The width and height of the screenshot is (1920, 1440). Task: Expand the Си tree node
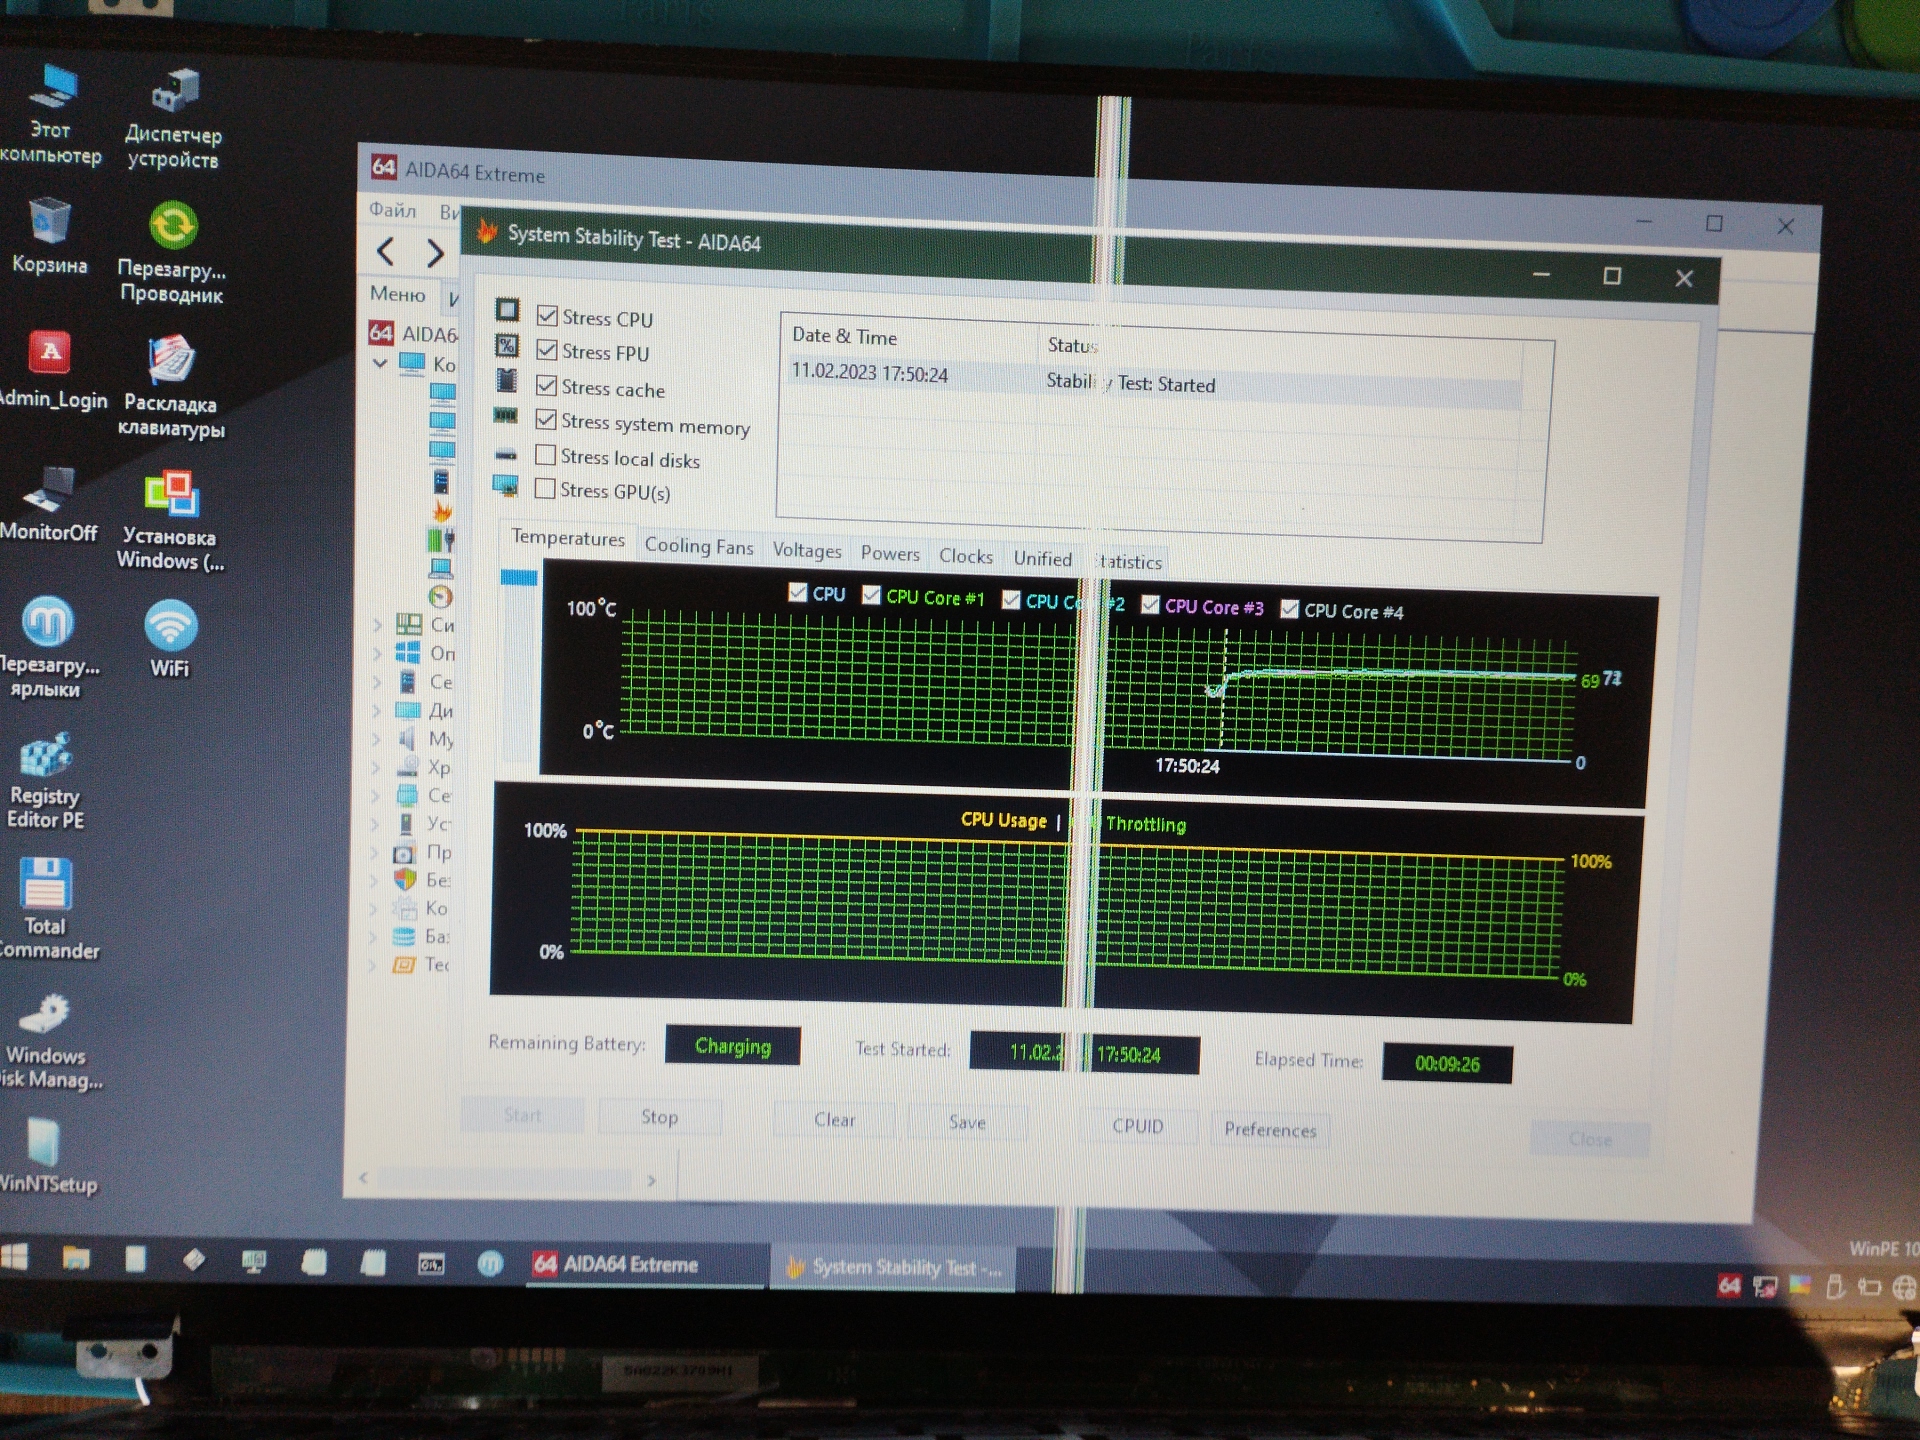378,624
